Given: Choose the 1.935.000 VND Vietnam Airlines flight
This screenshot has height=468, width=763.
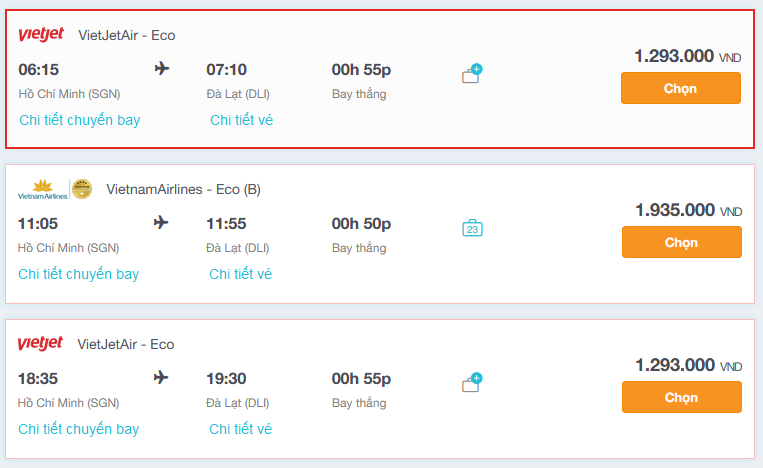Looking at the screenshot, I should (682, 242).
